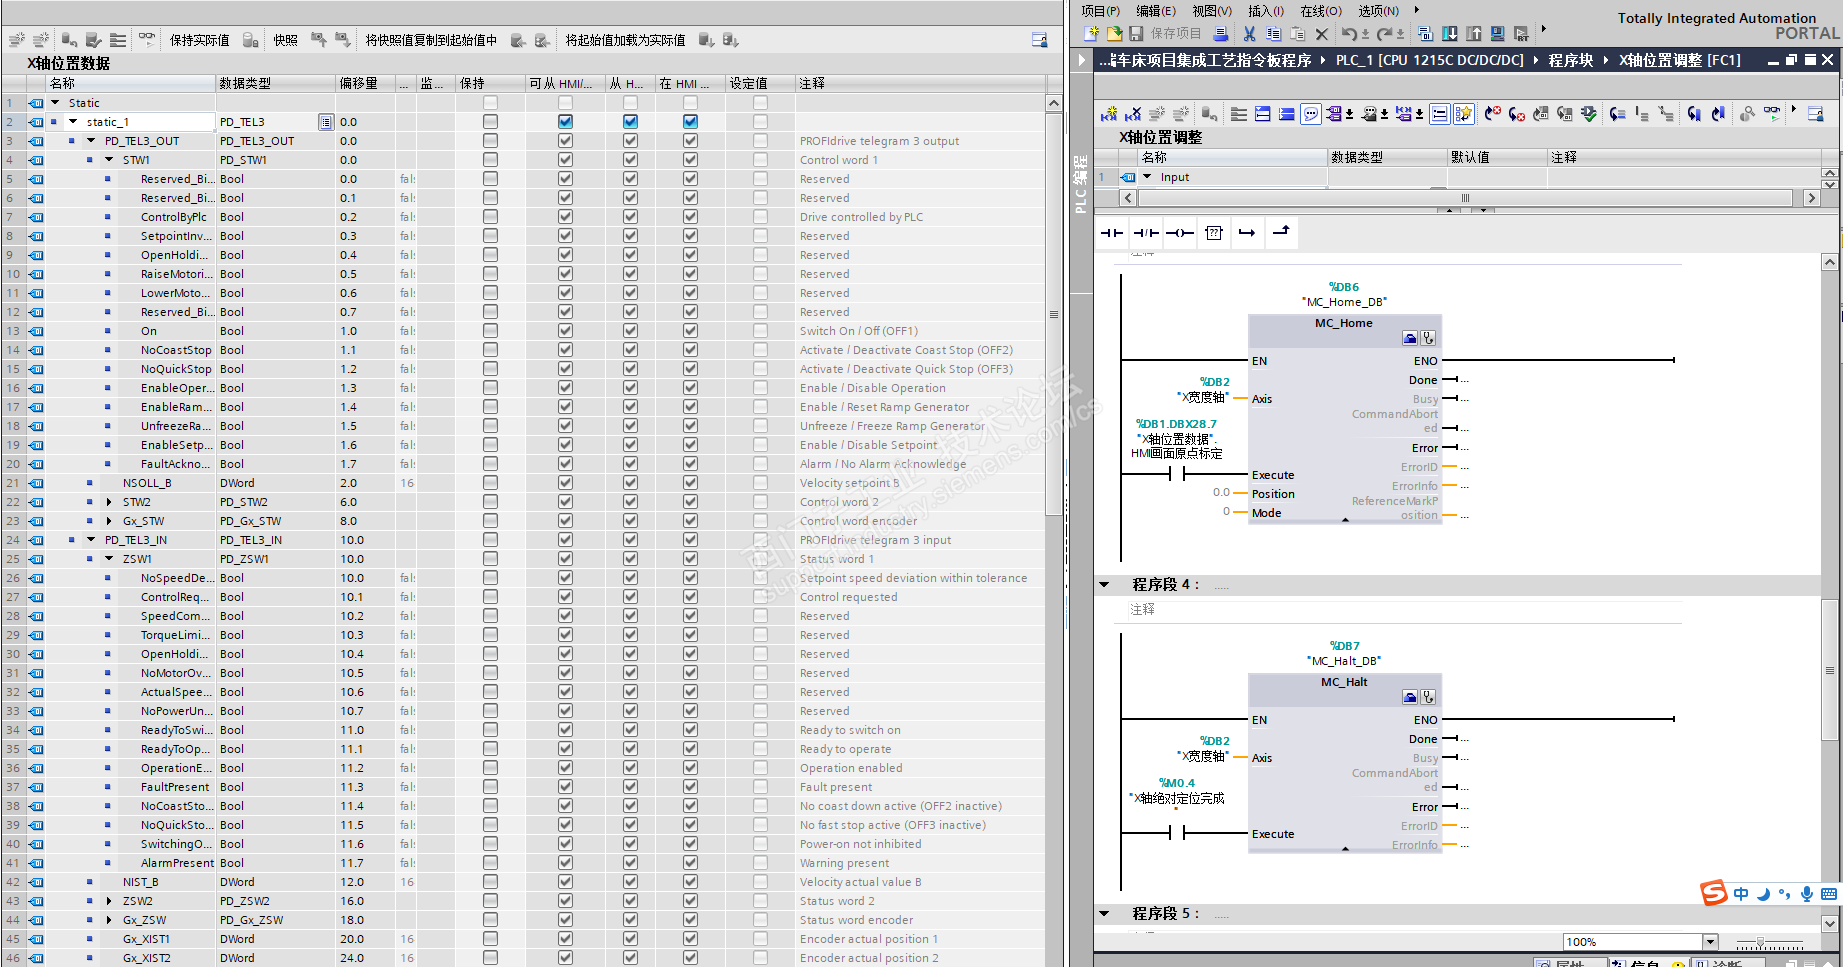Click the input method microphone icon
1843x967 pixels.
[x=1807, y=894]
